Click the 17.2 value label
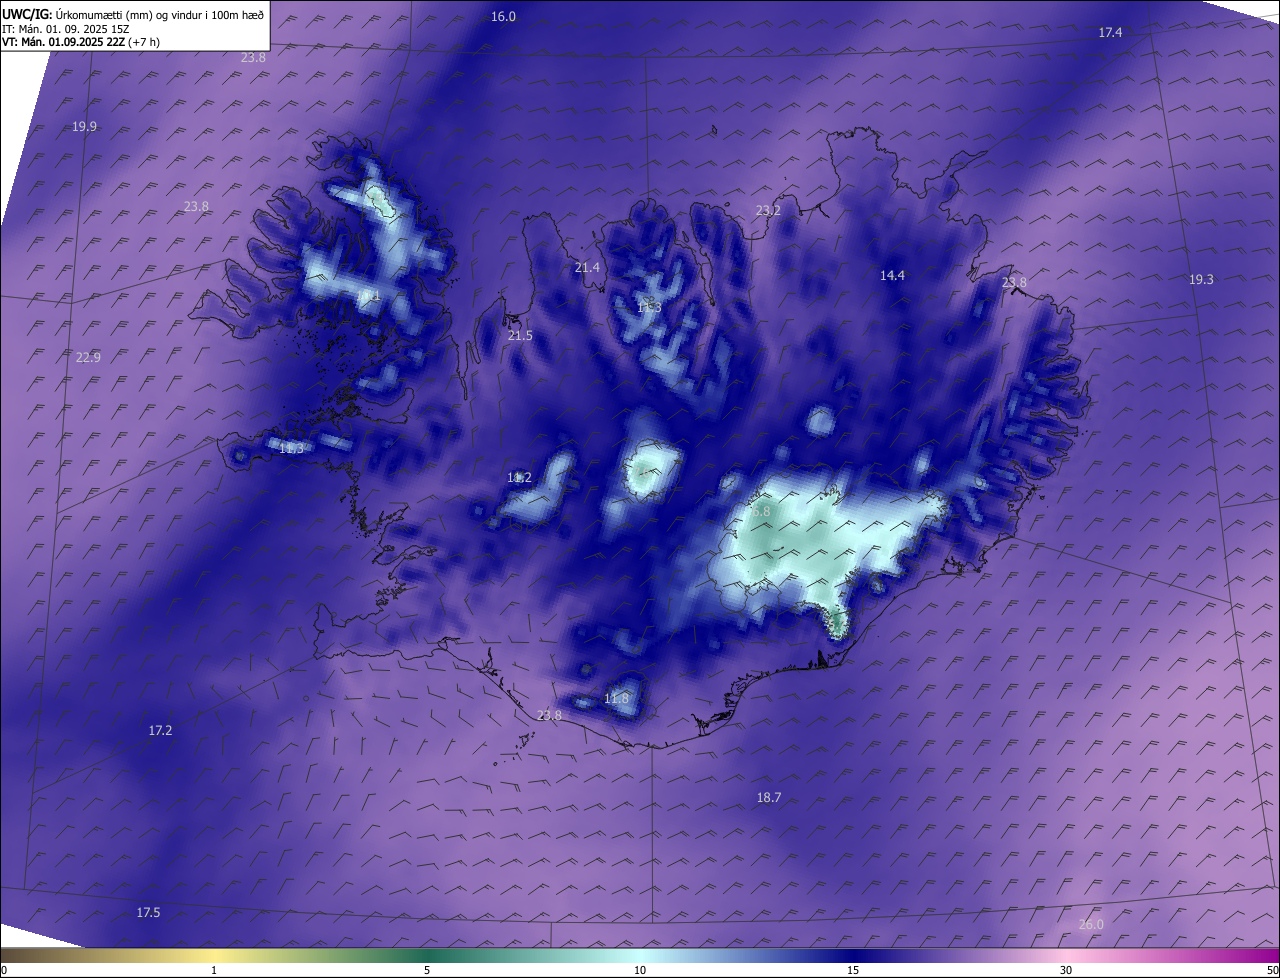The height and width of the screenshot is (978, 1280). click(160, 731)
